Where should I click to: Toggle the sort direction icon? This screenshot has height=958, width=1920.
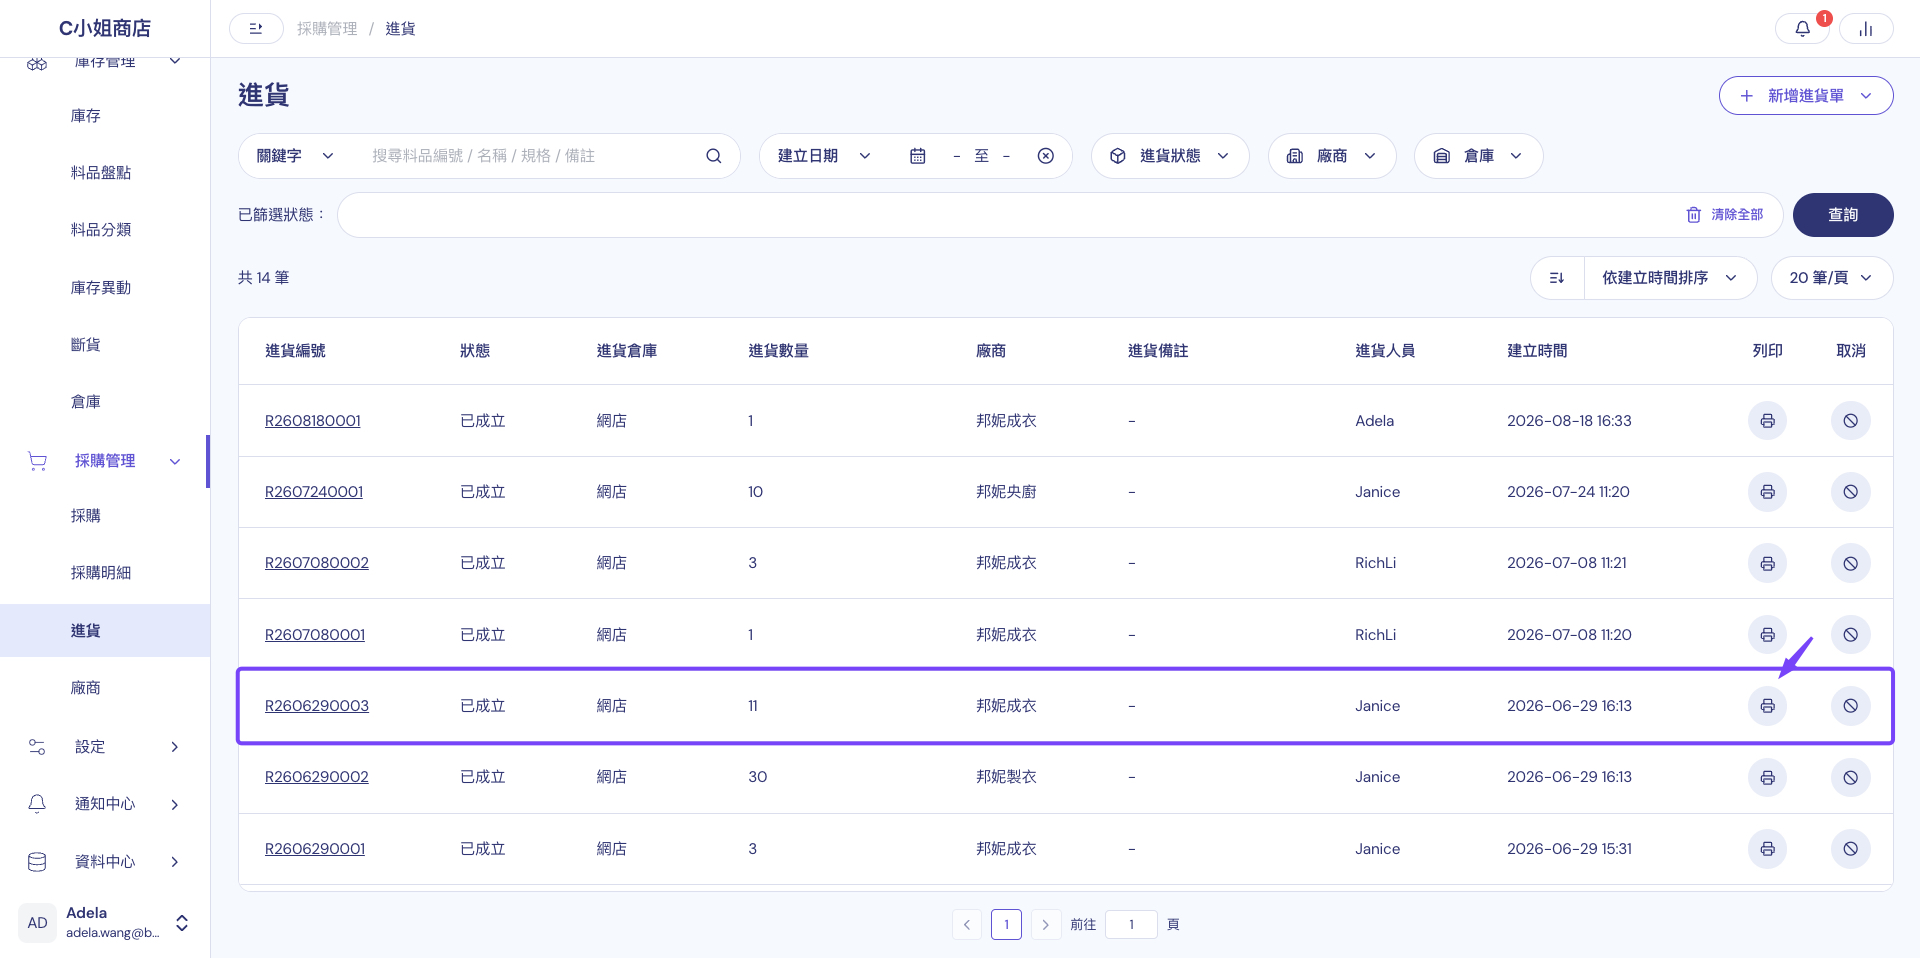(1557, 278)
